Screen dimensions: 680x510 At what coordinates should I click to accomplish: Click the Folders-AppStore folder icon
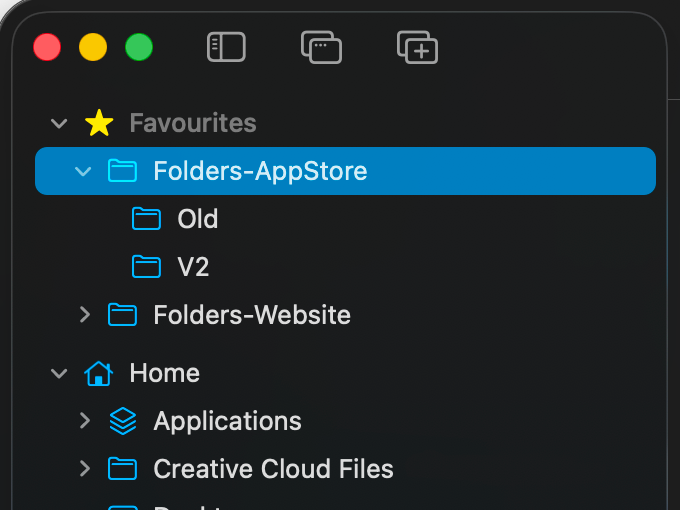click(122, 171)
